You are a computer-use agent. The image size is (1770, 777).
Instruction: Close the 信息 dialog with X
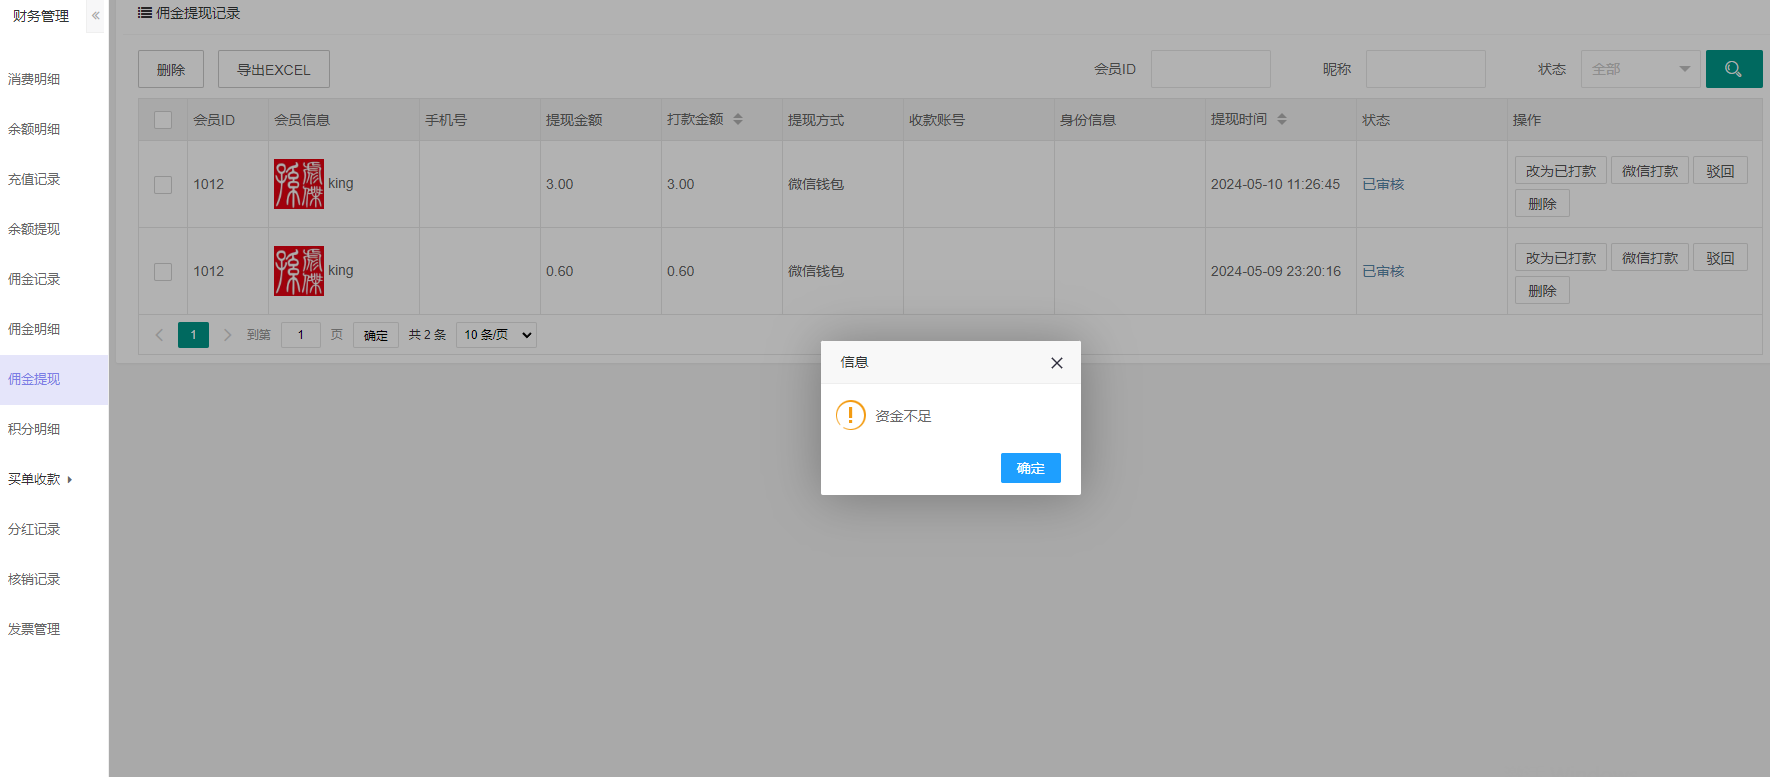click(1056, 363)
